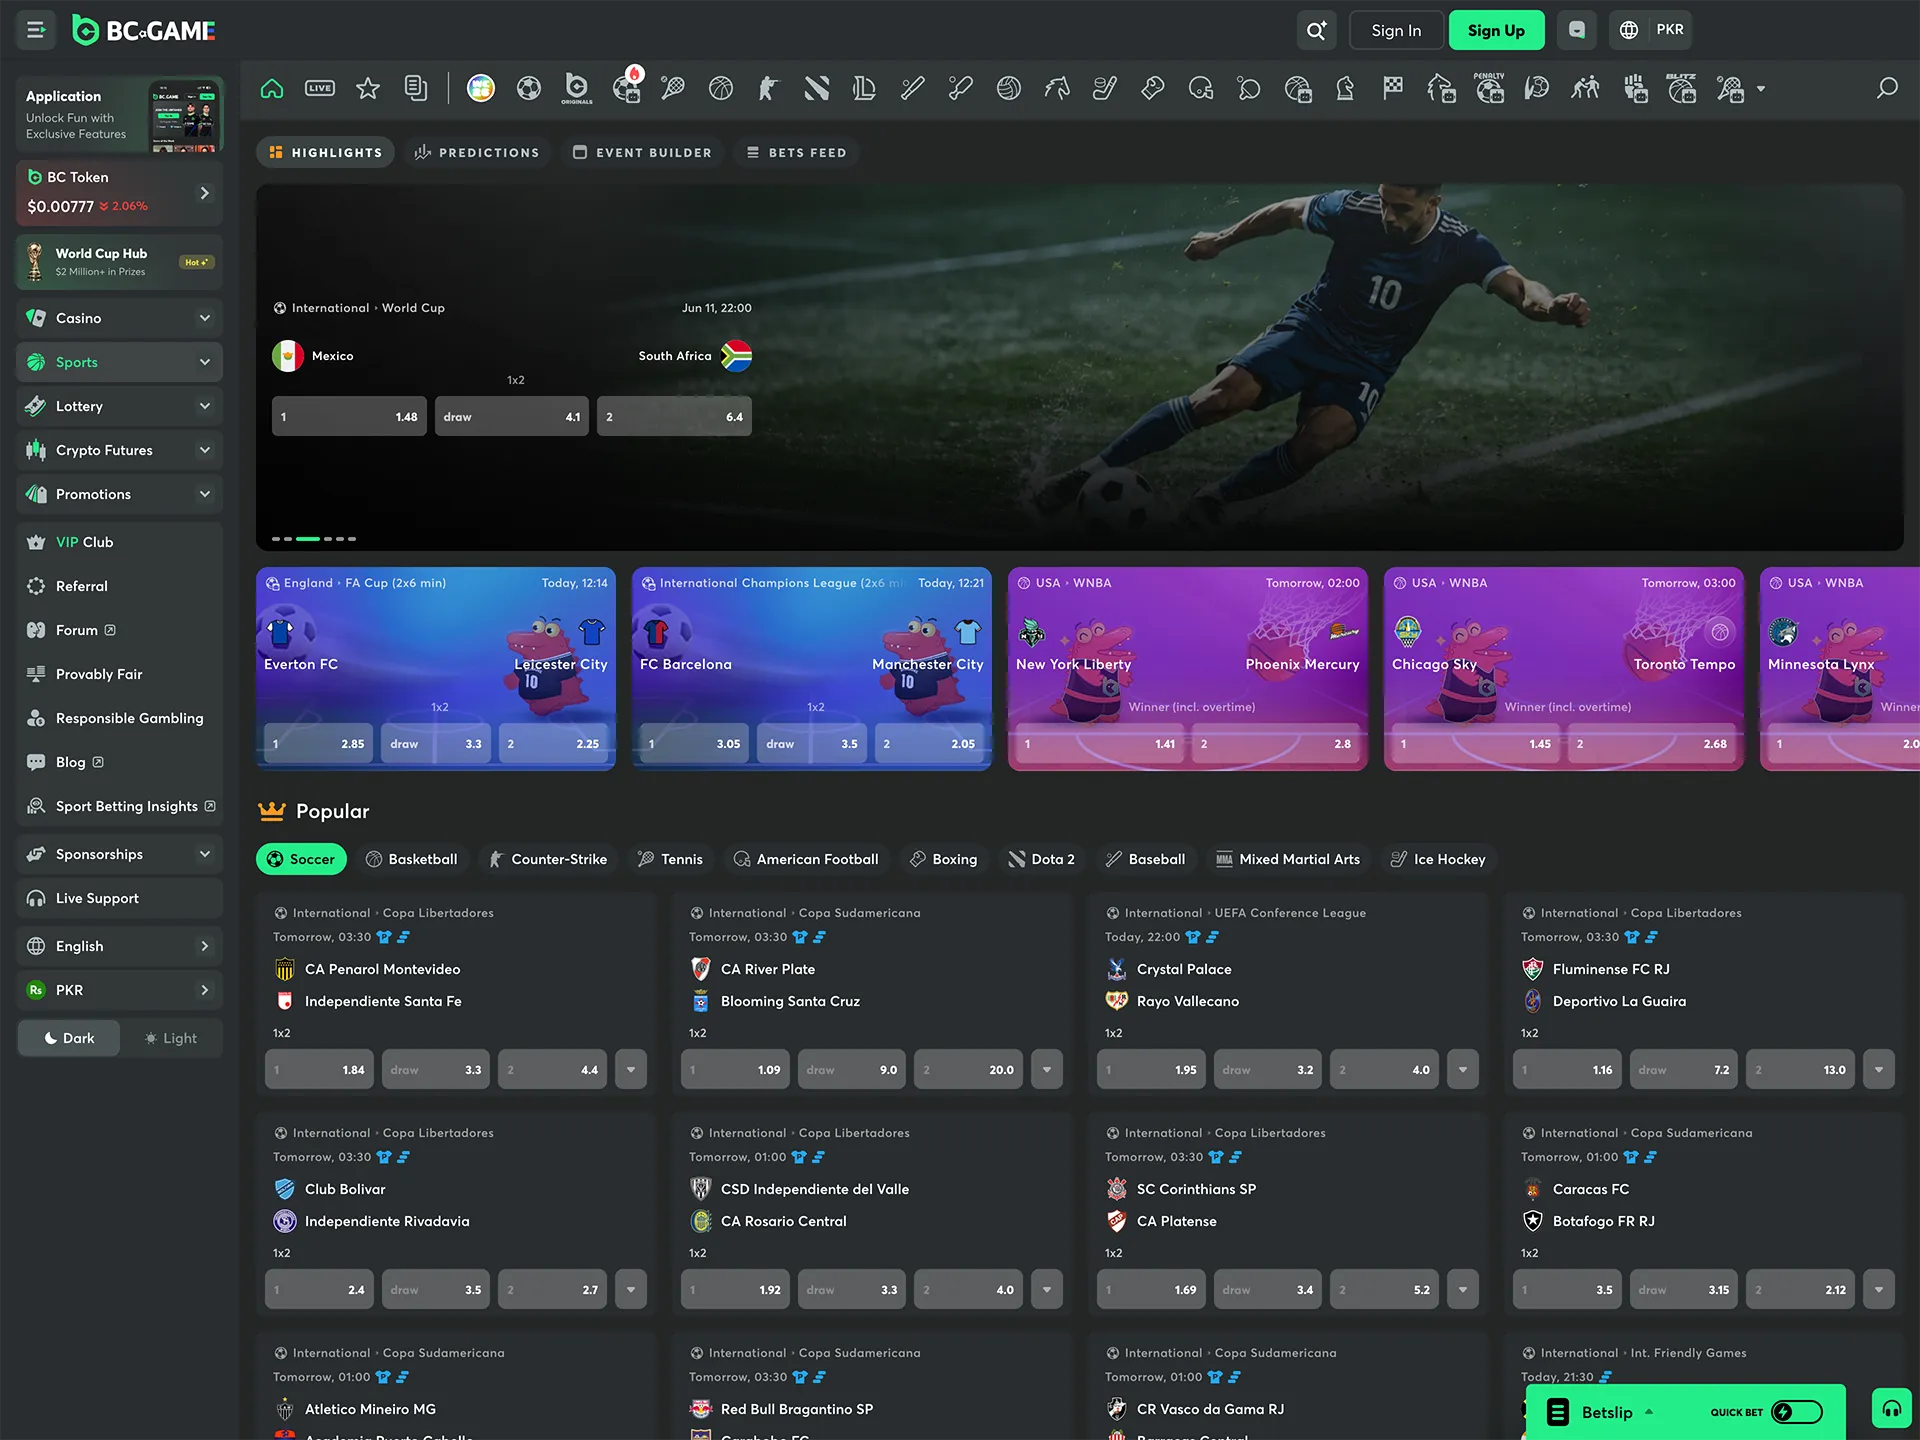
Task: Select the League of Legends icon
Action: 865,89
